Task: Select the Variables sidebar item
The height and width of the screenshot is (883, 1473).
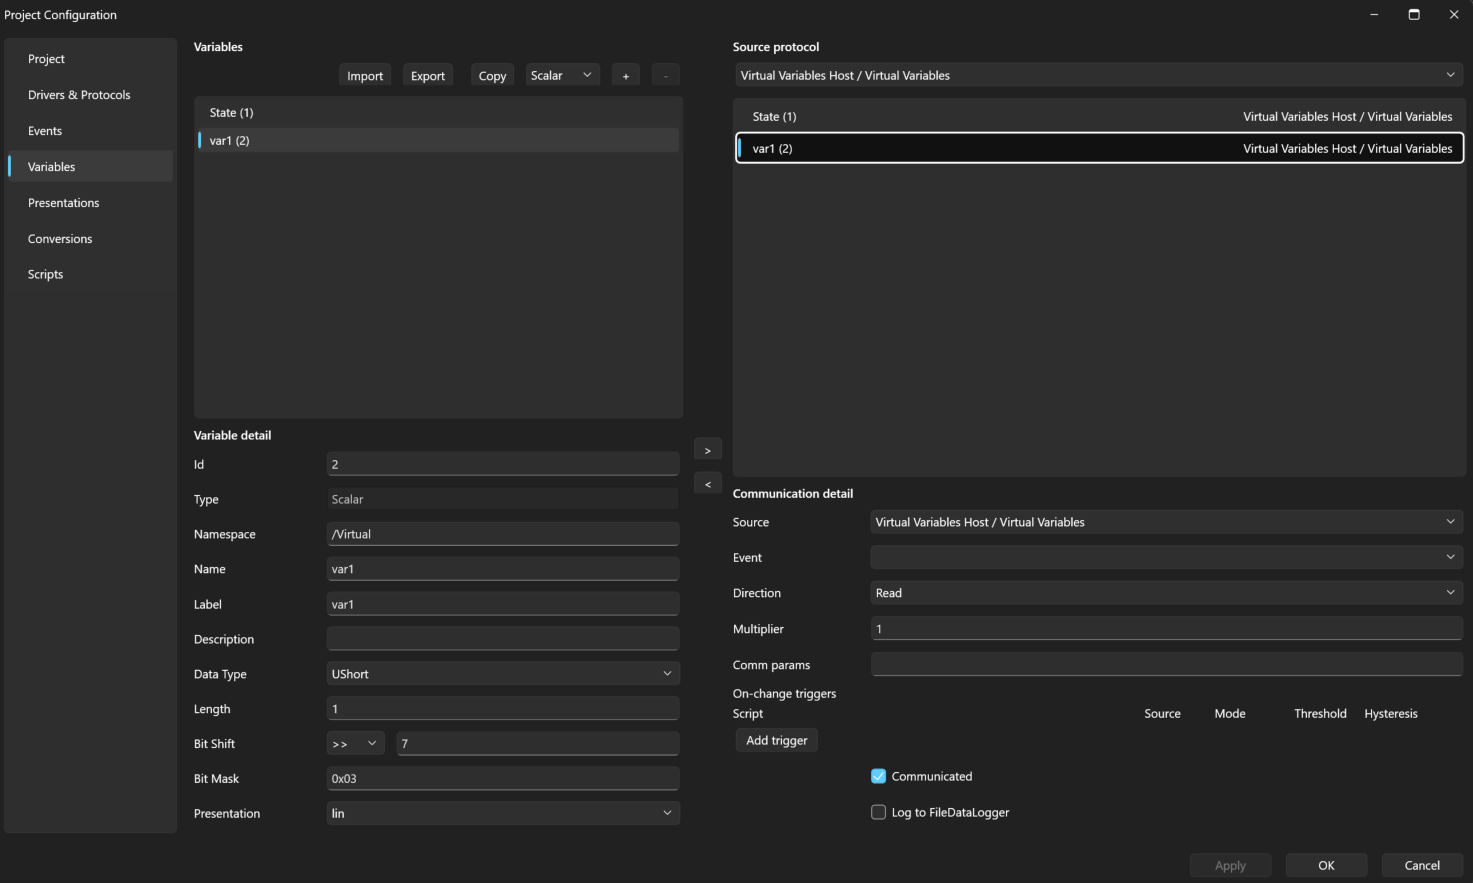Action: coord(90,167)
